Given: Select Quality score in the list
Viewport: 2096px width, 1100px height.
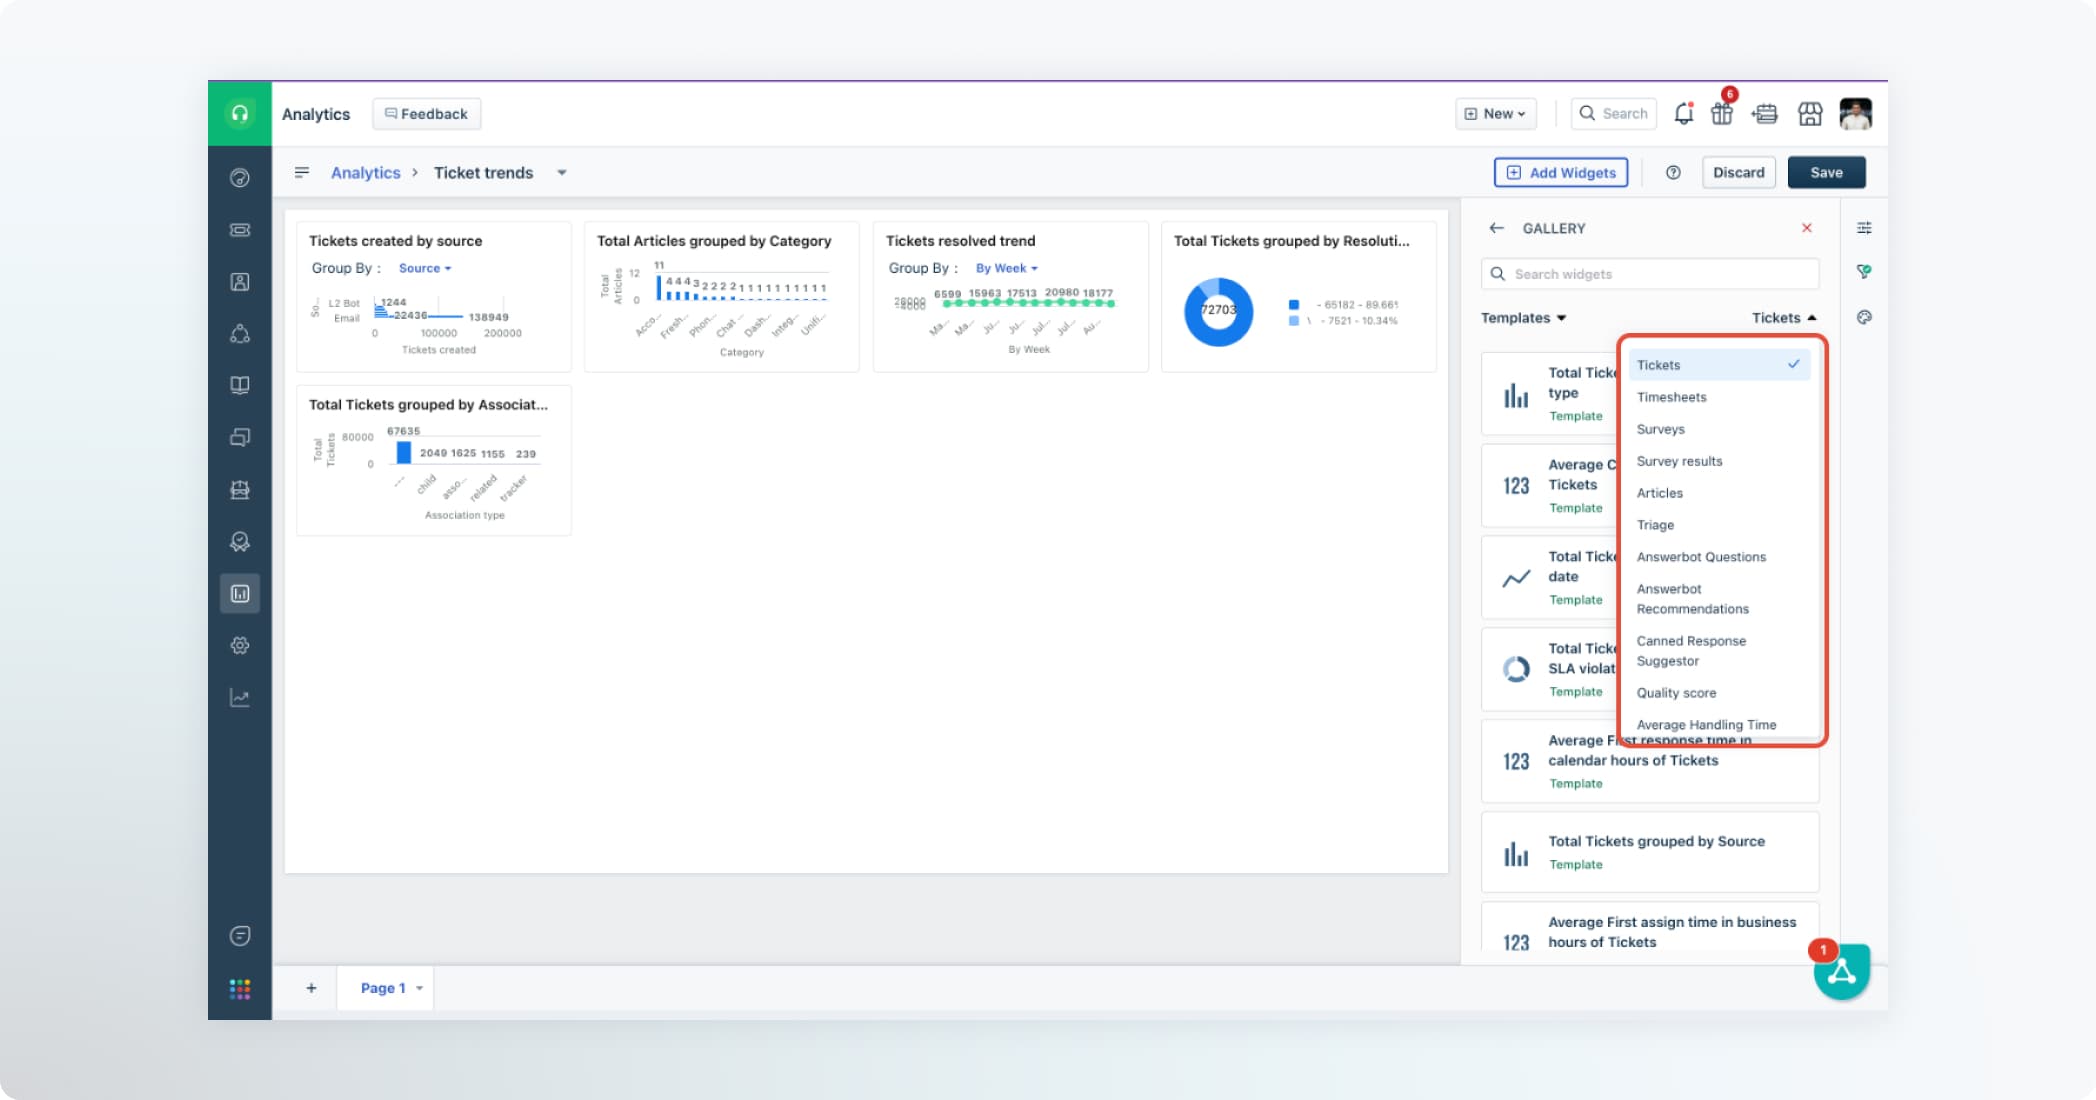Looking at the screenshot, I should coord(1718,693).
